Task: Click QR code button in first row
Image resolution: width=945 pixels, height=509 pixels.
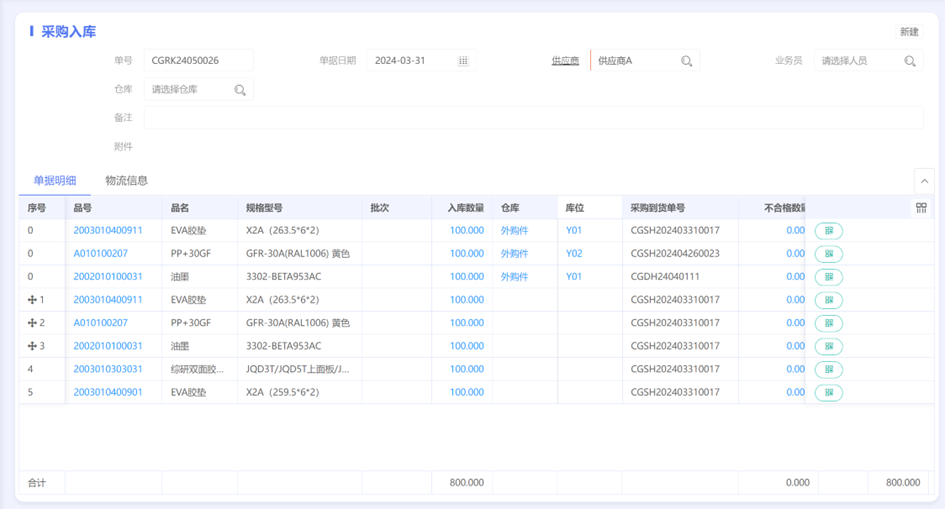Action: tap(829, 231)
